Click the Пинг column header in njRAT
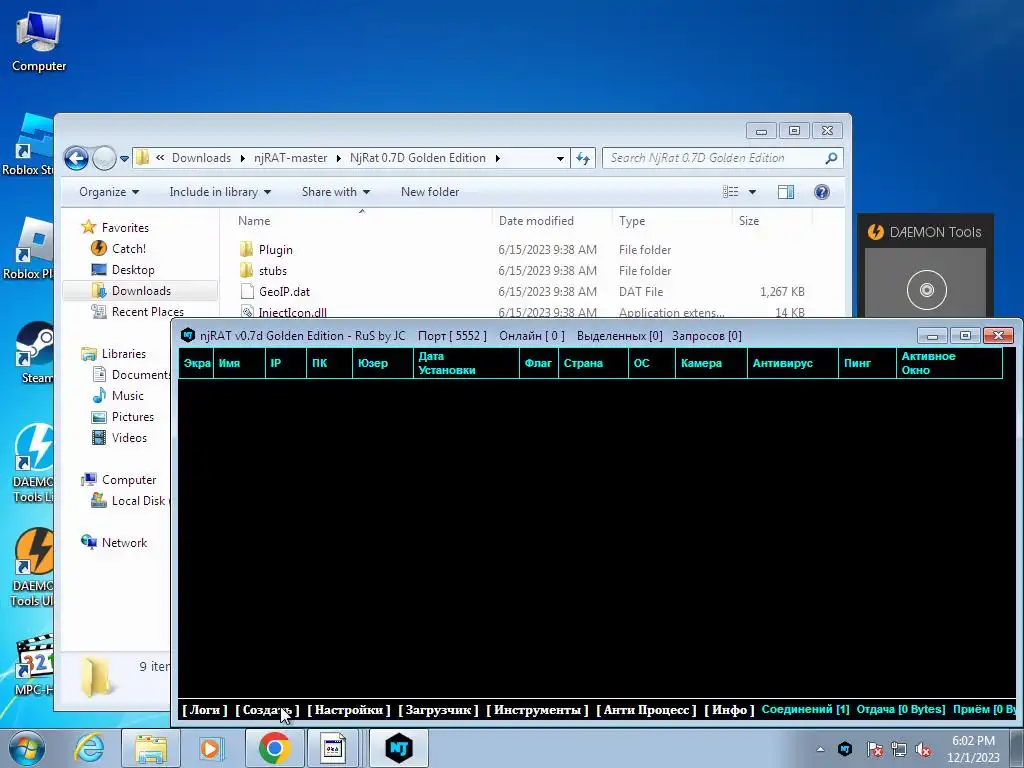This screenshot has height=768, width=1024. point(867,363)
